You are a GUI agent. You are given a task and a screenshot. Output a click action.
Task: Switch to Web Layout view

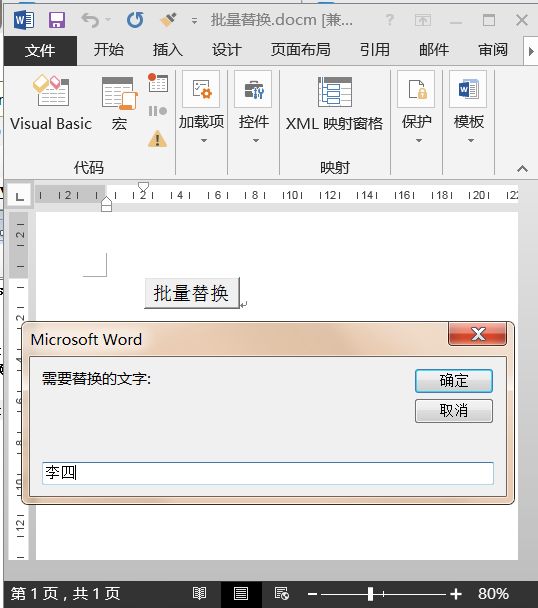pyautogui.click(x=282, y=593)
